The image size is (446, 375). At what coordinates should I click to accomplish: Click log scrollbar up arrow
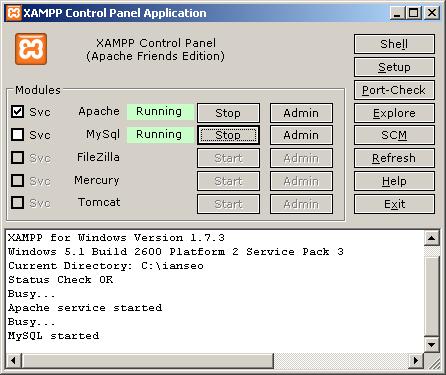coord(431,238)
